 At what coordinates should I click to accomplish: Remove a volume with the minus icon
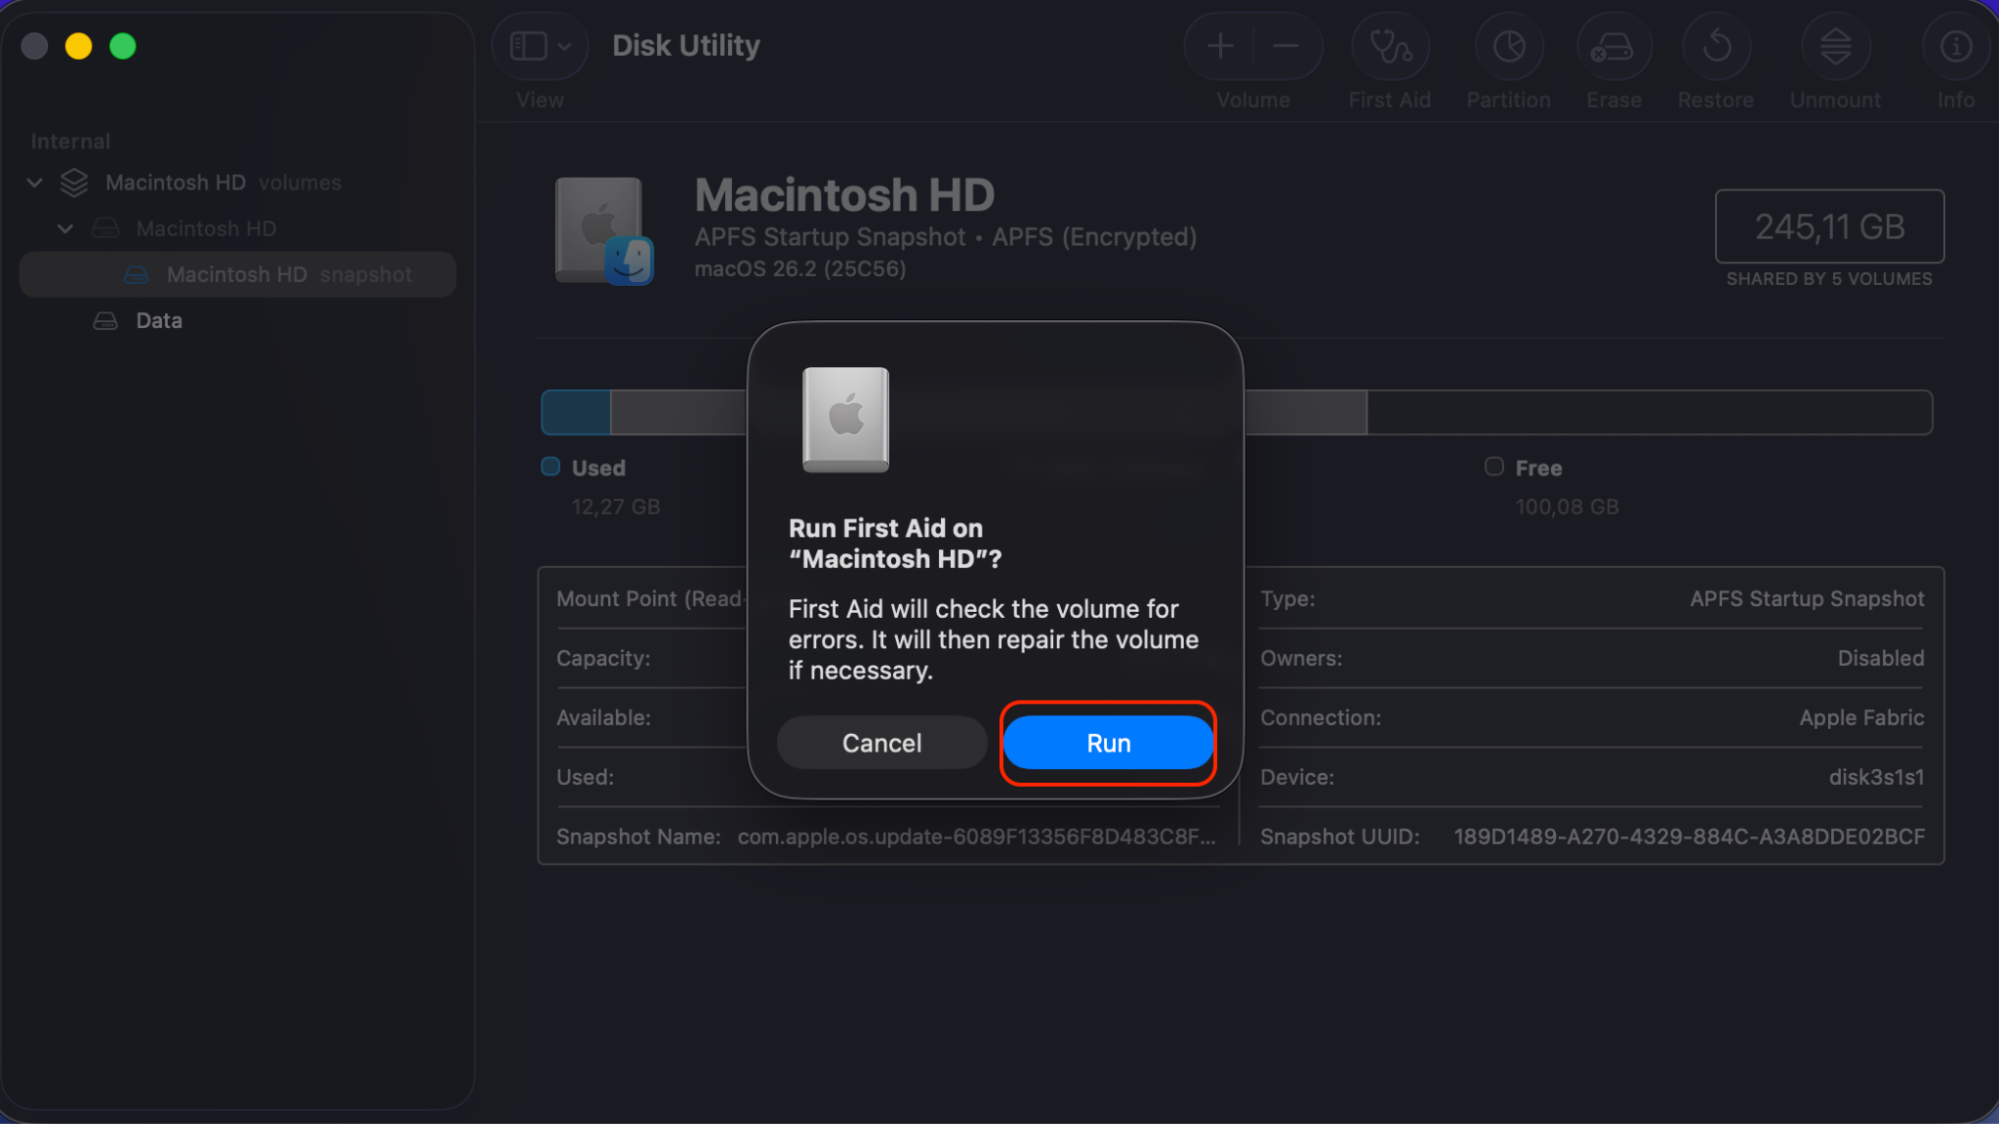tap(1285, 46)
